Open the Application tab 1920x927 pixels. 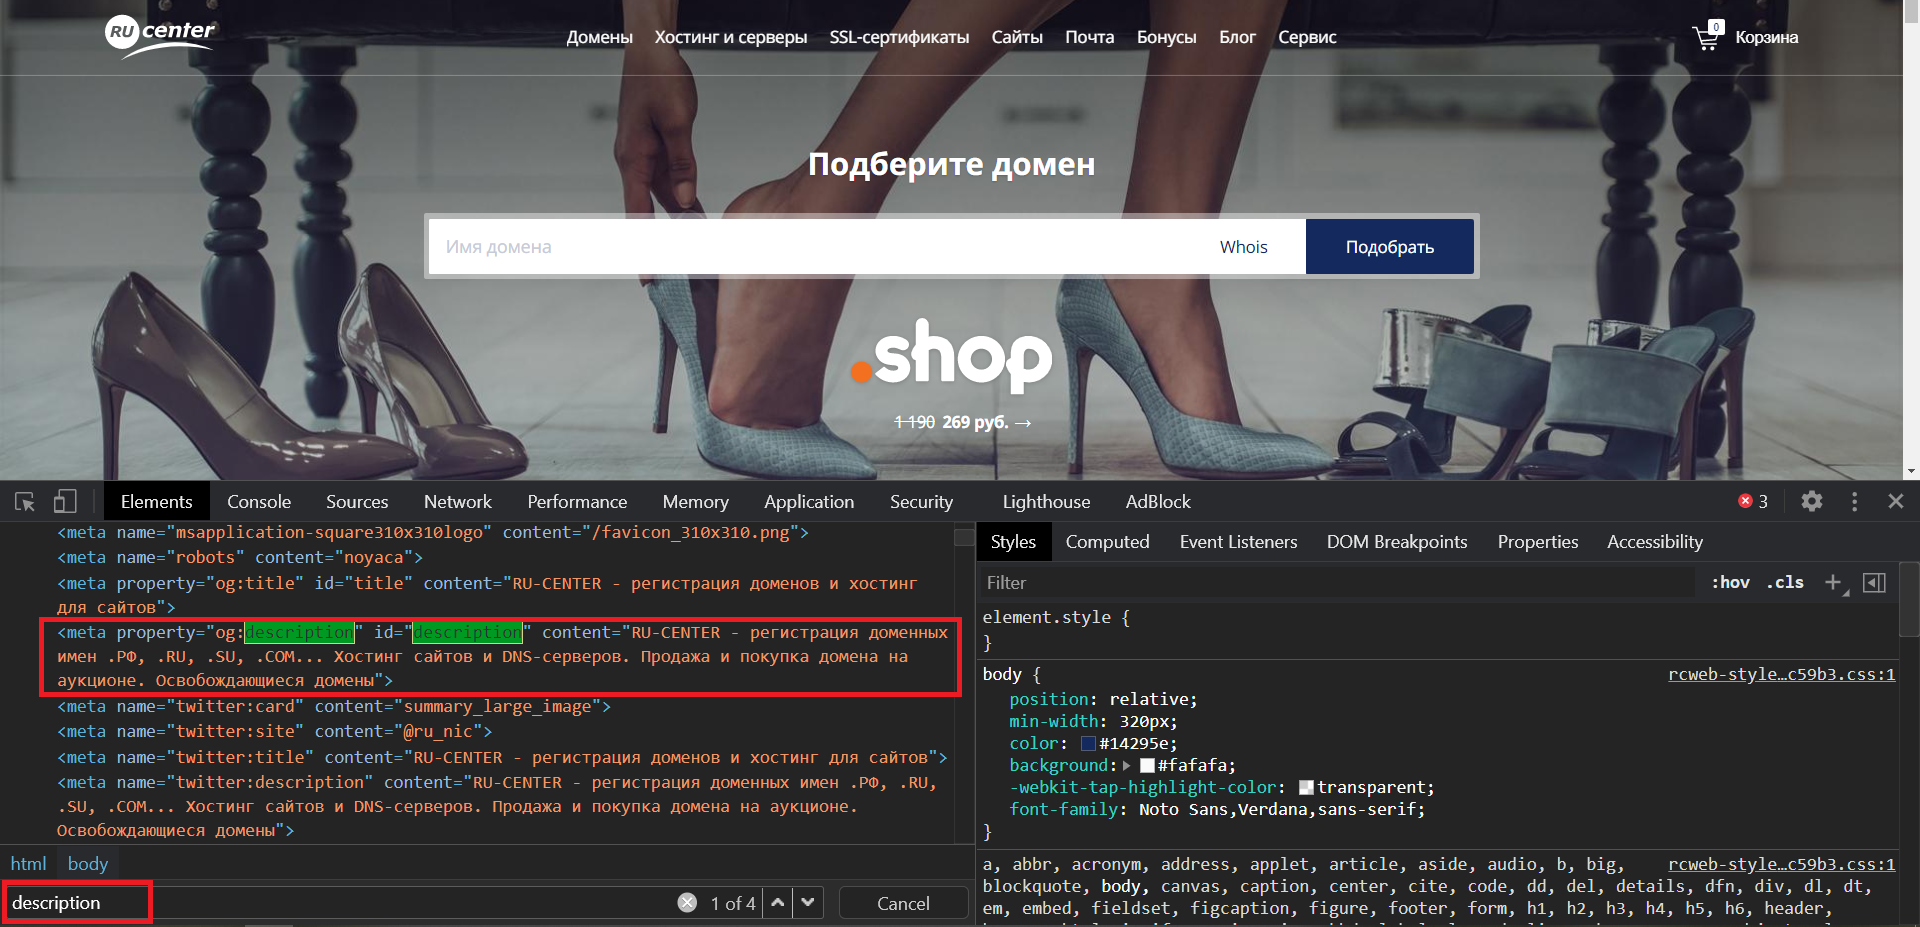809,501
